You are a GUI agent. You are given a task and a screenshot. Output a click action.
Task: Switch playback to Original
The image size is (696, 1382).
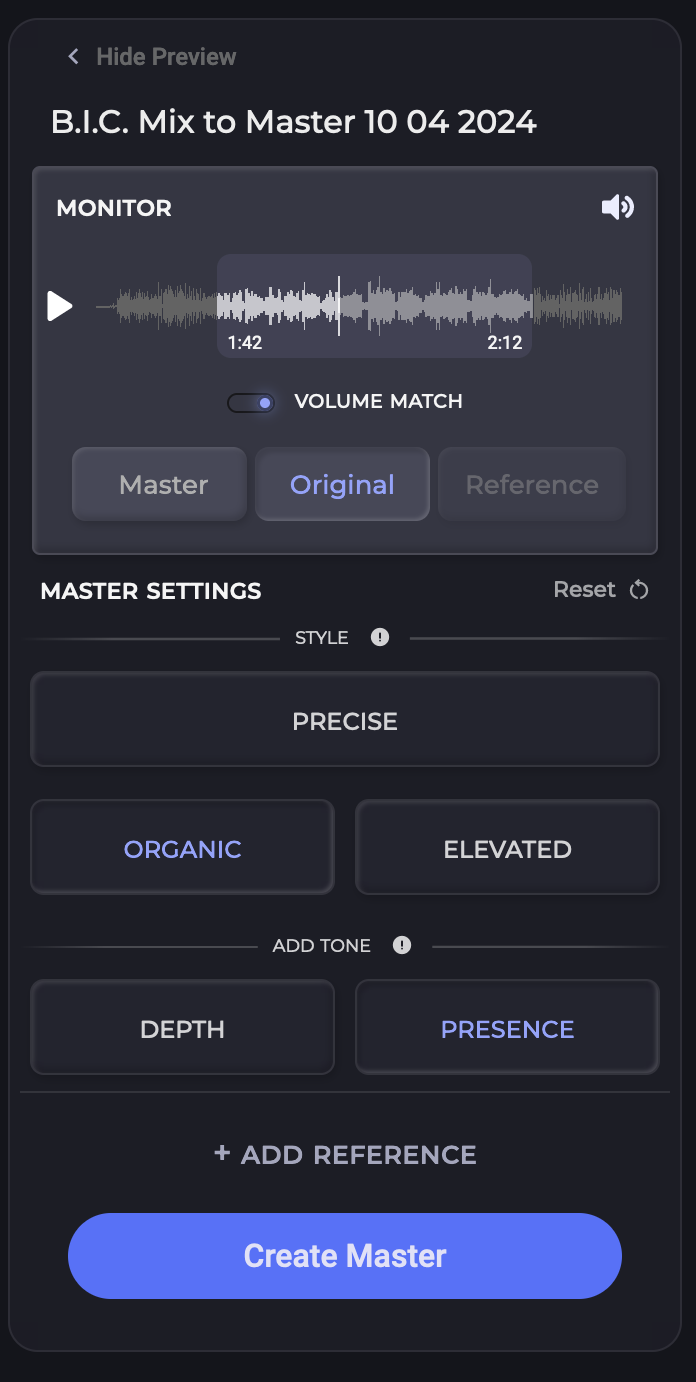342,484
